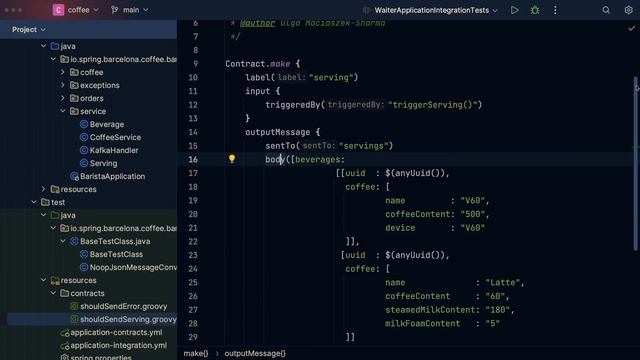This screenshot has height=360, width=640.
Task: Click the green inspection checkmark in editor
Action: click(631, 29)
